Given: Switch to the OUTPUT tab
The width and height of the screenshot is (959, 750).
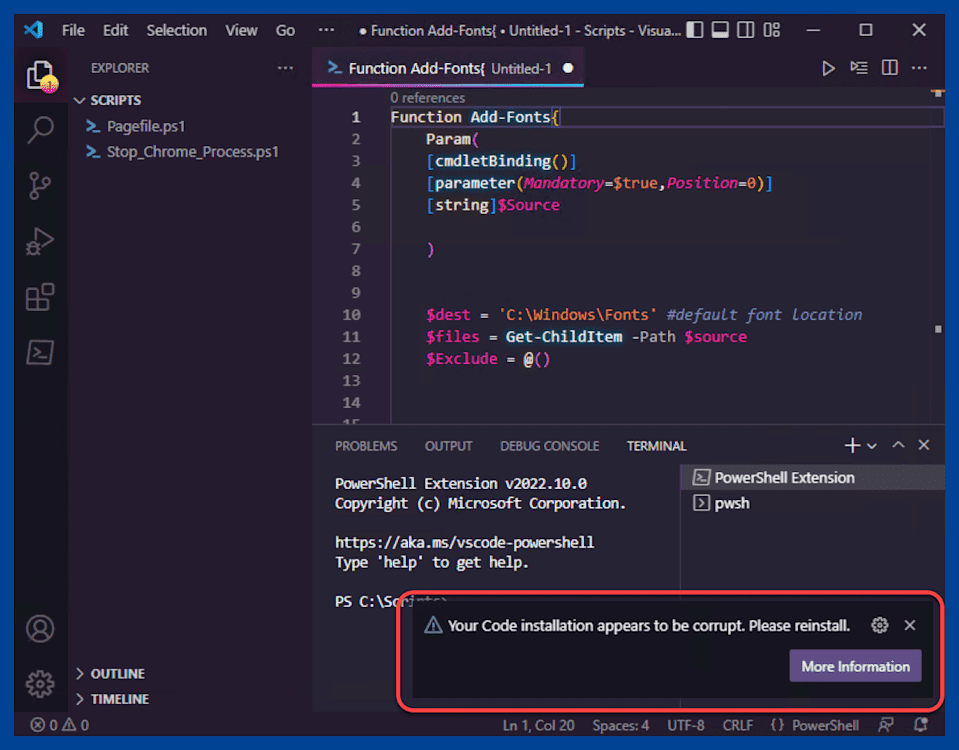Looking at the screenshot, I should click(x=448, y=446).
